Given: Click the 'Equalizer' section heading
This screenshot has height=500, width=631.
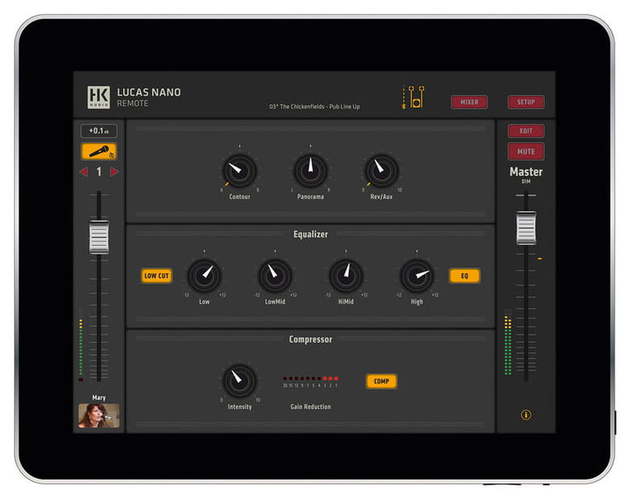Looking at the screenshot, I should click(310, 234).
